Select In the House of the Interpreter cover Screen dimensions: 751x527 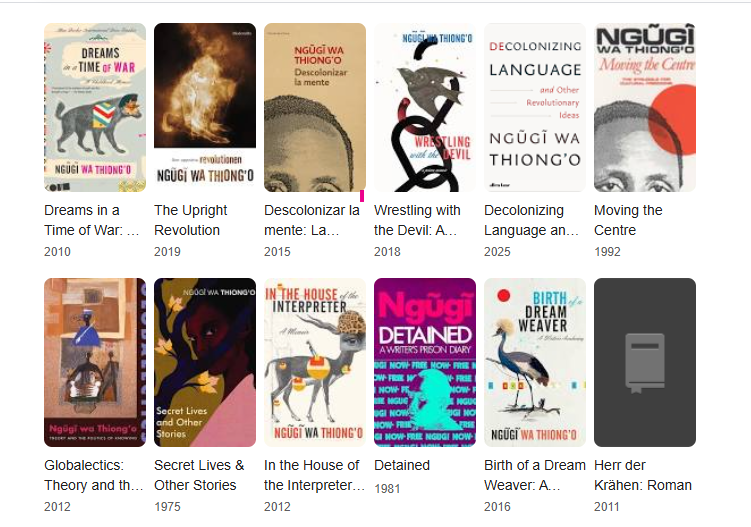pos(315,362)
